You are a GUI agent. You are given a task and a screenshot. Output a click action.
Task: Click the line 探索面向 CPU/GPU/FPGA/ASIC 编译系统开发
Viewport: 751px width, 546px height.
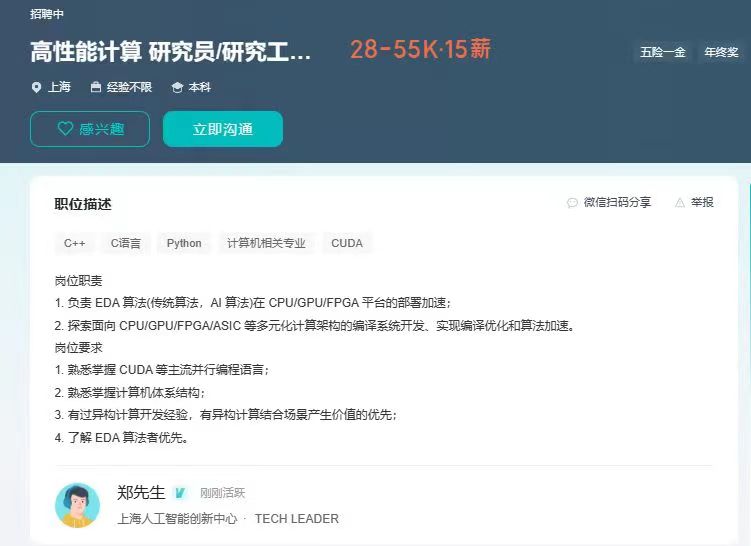[x=314, y=326]
